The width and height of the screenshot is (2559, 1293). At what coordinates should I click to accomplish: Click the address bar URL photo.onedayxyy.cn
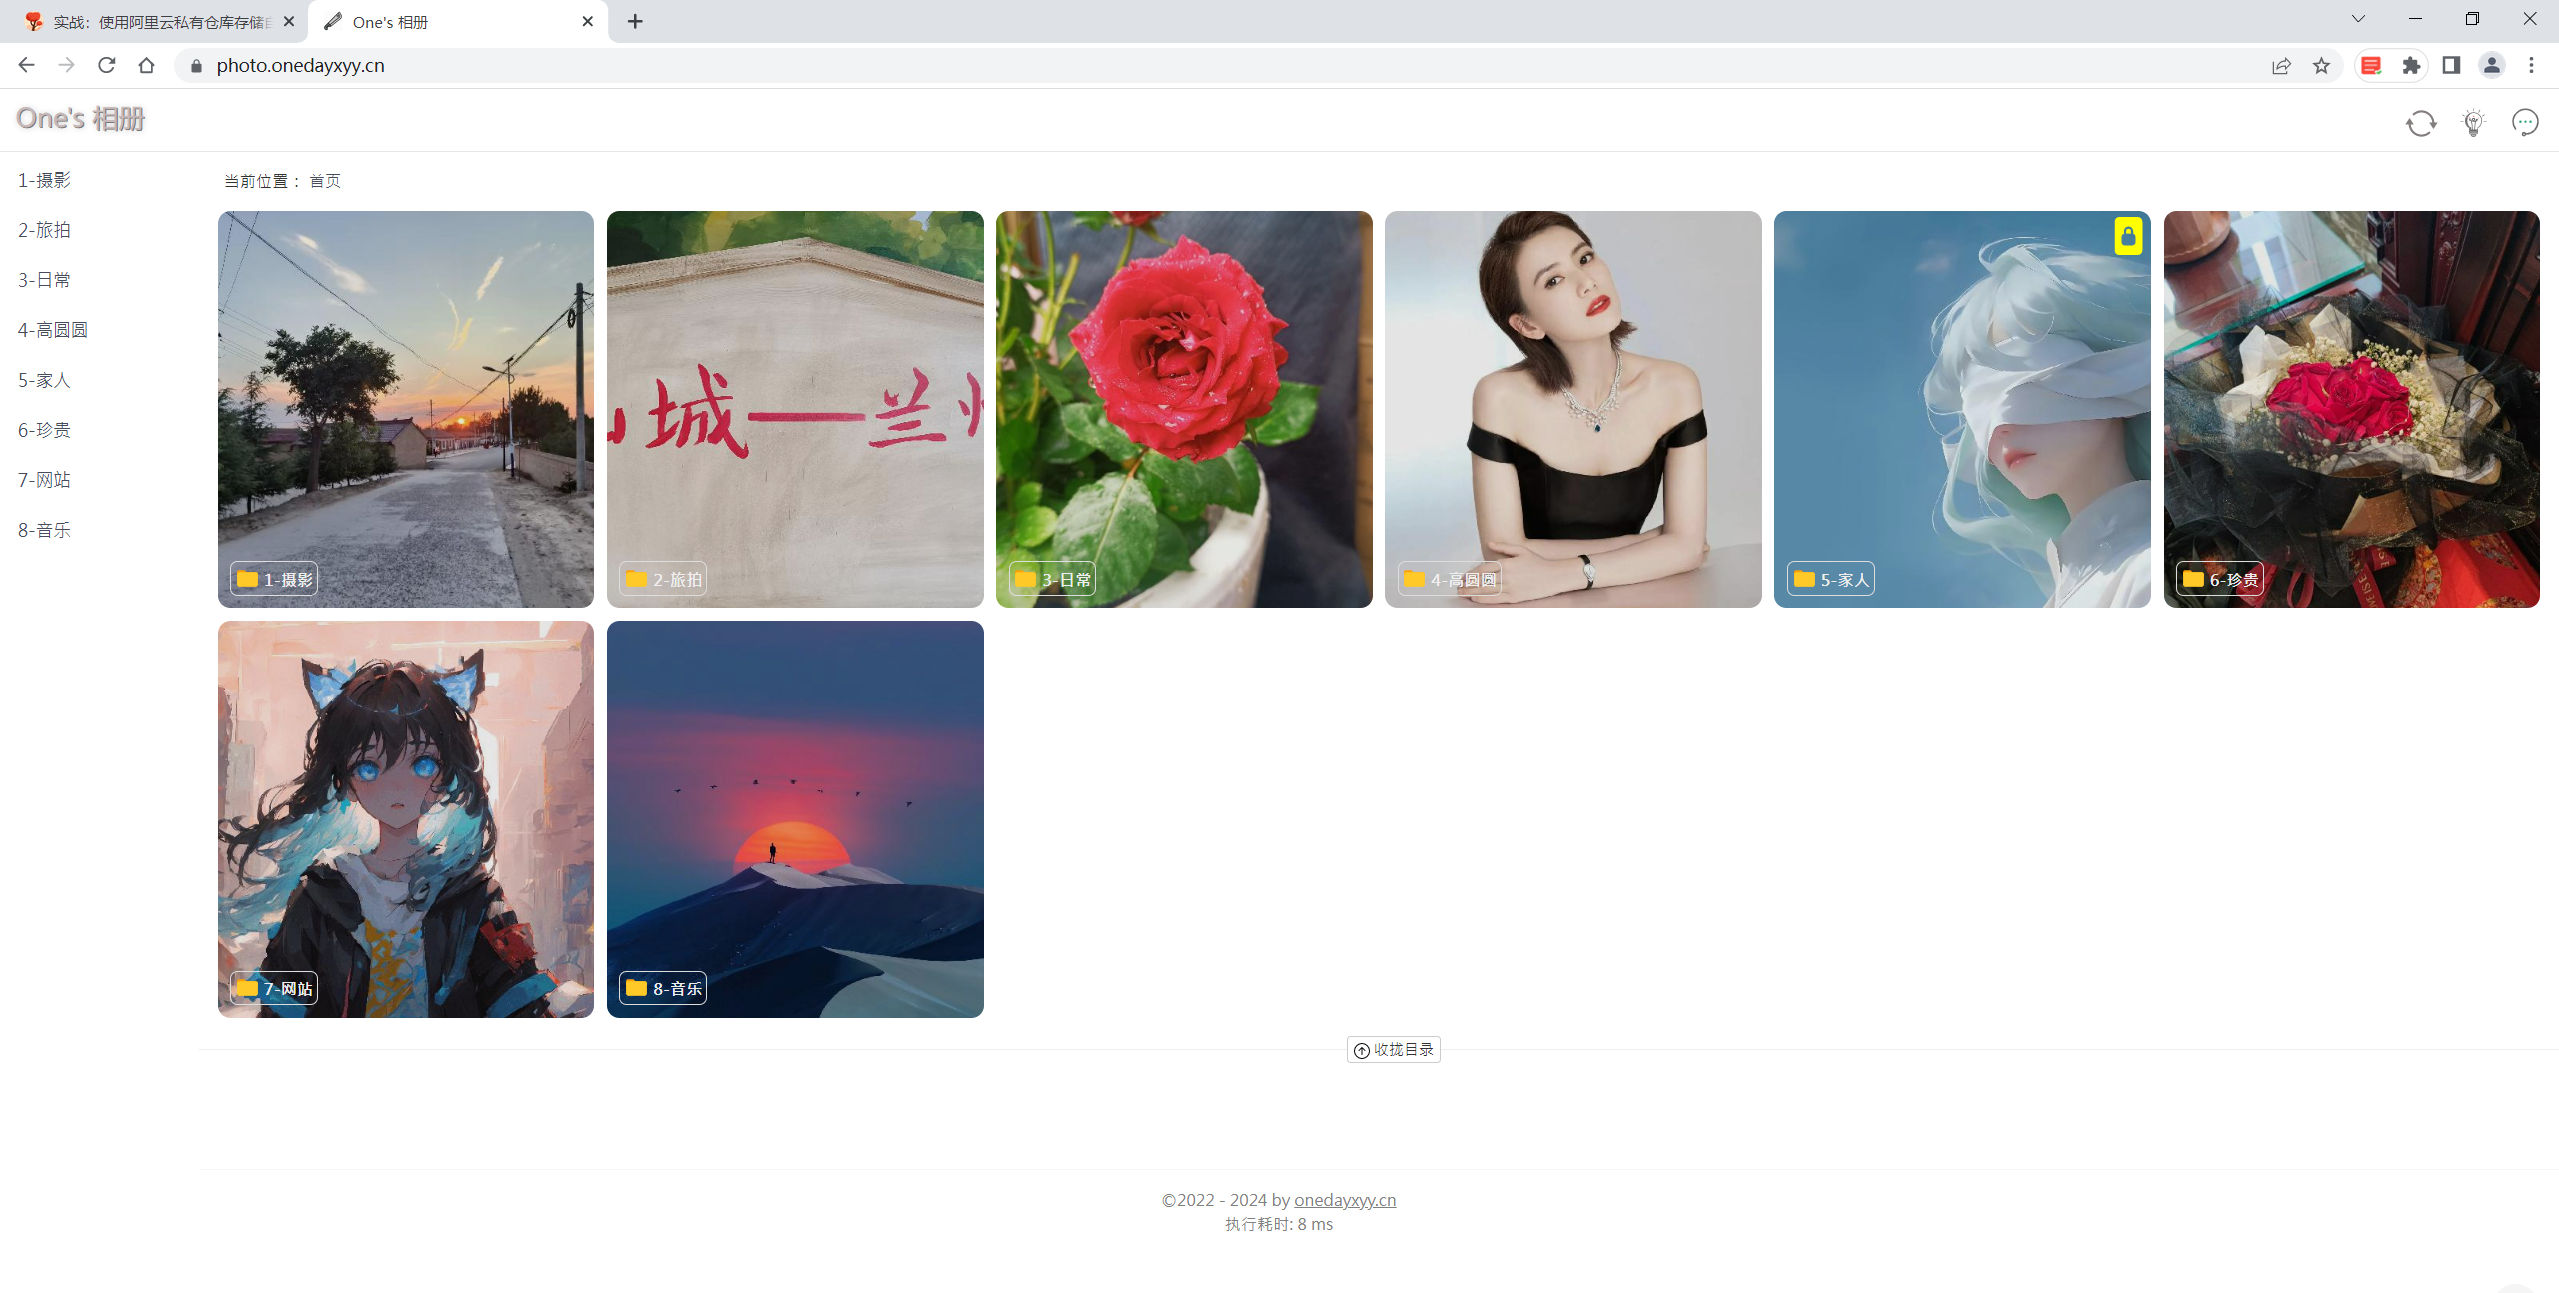300,66
